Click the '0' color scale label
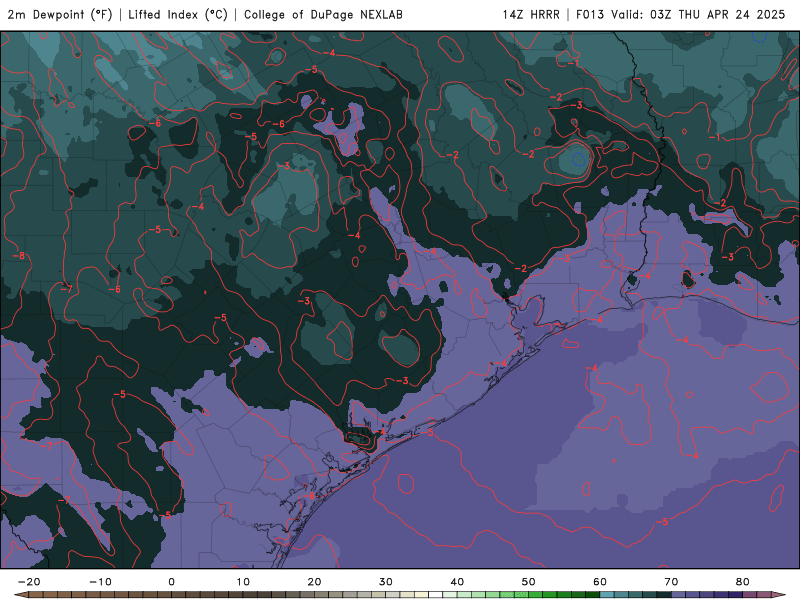Image resolution: width=800 pixels, height=600 pixels. click(x=171, y=582)
